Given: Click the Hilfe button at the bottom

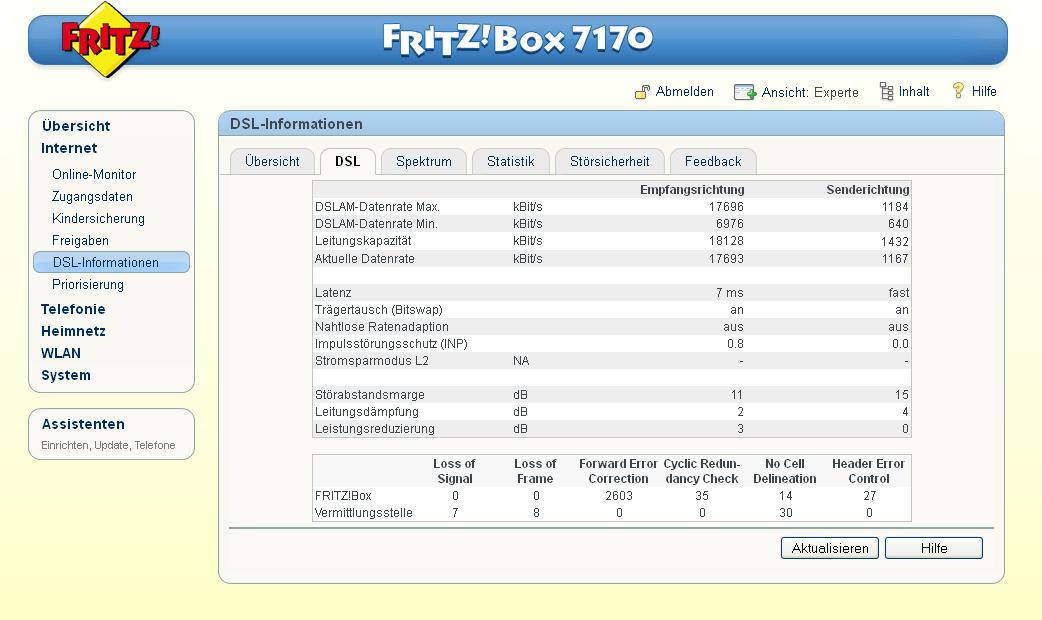Looking at the screenshot, I should [x=934, y=548].
